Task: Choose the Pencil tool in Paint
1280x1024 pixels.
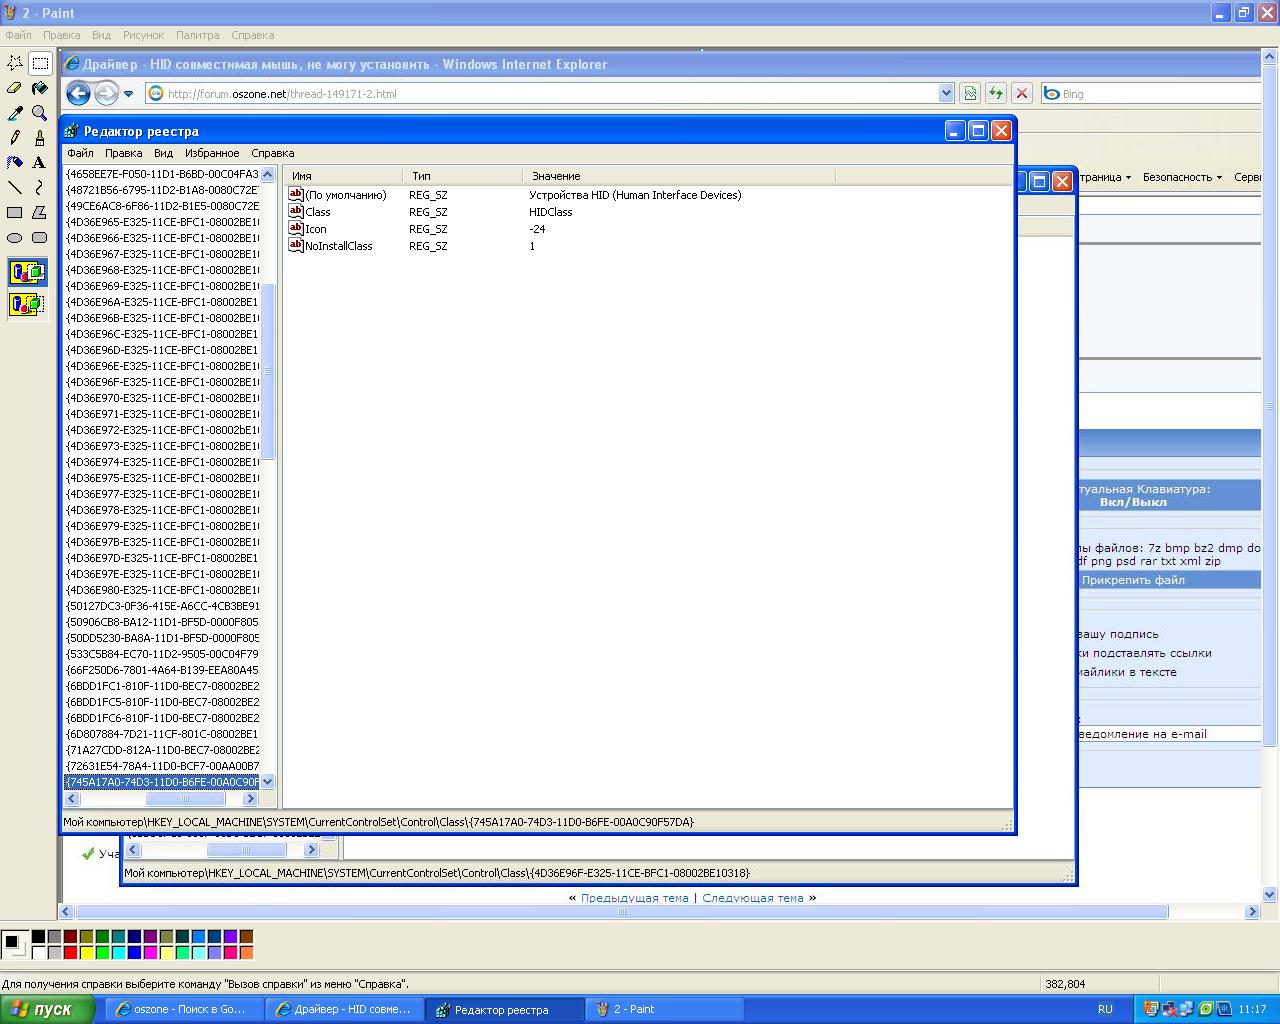Action: tap(15, 138)
